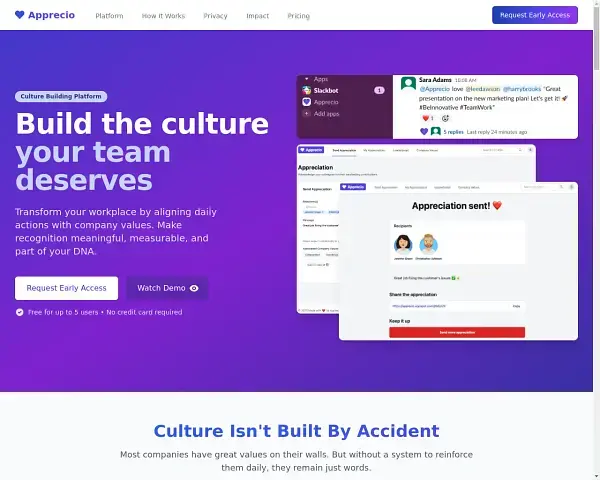The width and height of the screenshot is (600, 480).
Task: Collapse the Apps section arrow in Slack
Action: pyautogui.click(x=307, y=78)
